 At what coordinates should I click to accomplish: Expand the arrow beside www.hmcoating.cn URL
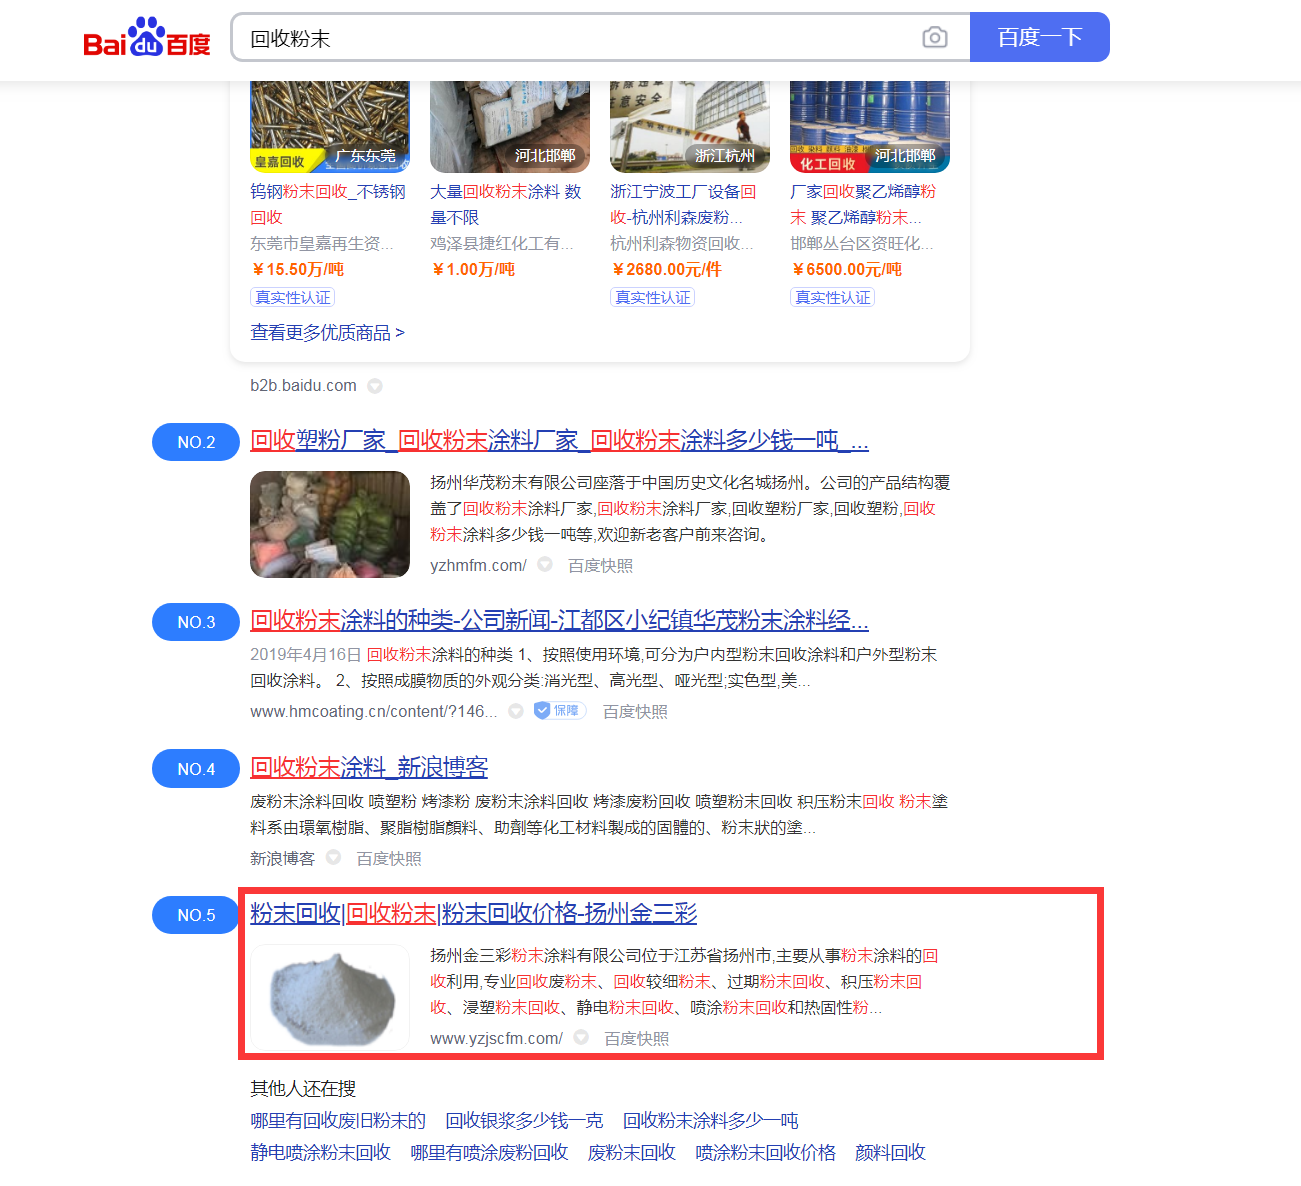tap(516, 711)
